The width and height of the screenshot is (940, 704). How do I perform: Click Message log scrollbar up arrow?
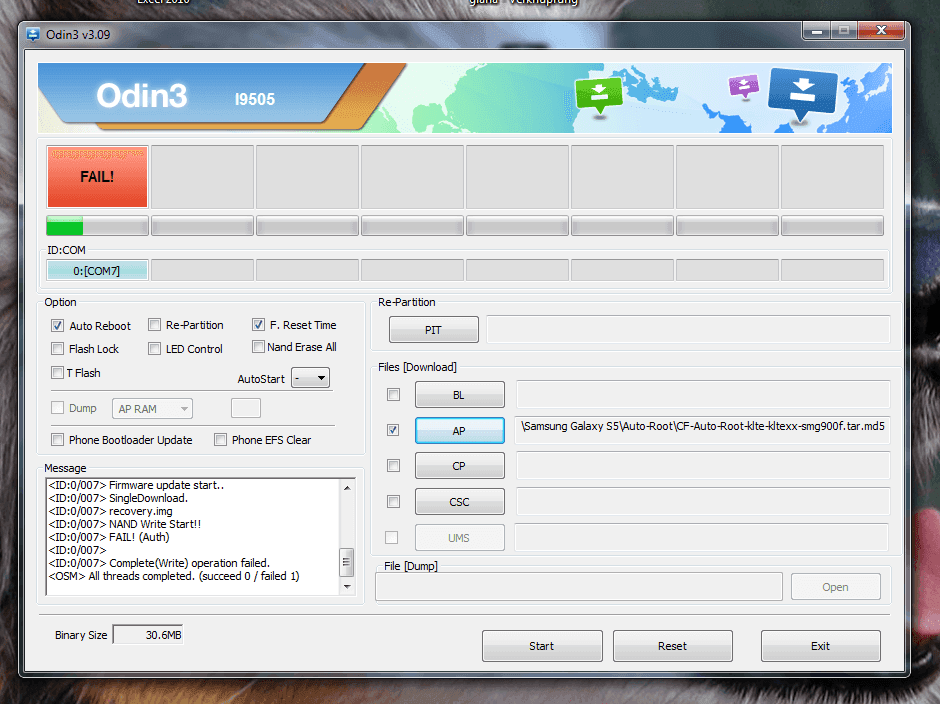click(347, 488)
